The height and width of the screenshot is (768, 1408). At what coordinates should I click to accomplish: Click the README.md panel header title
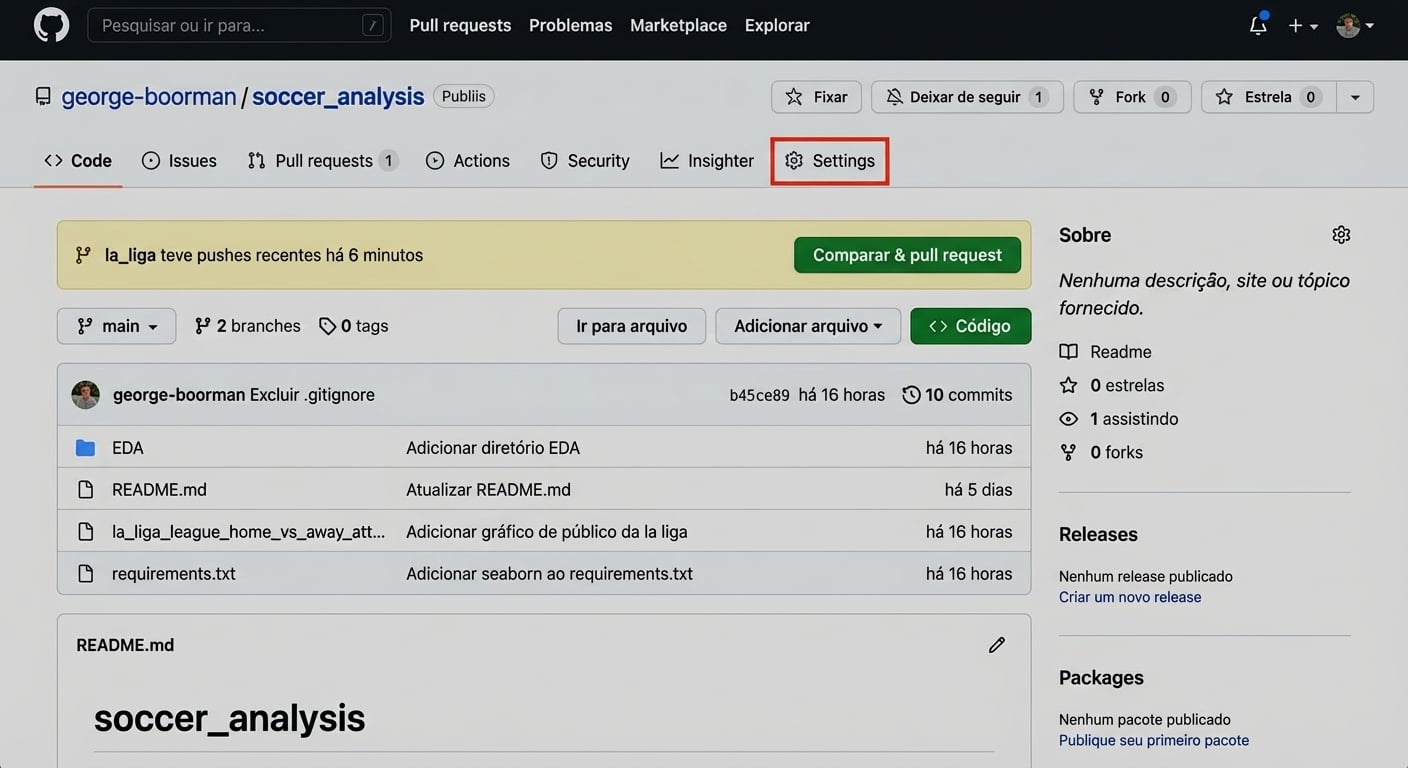125,645
